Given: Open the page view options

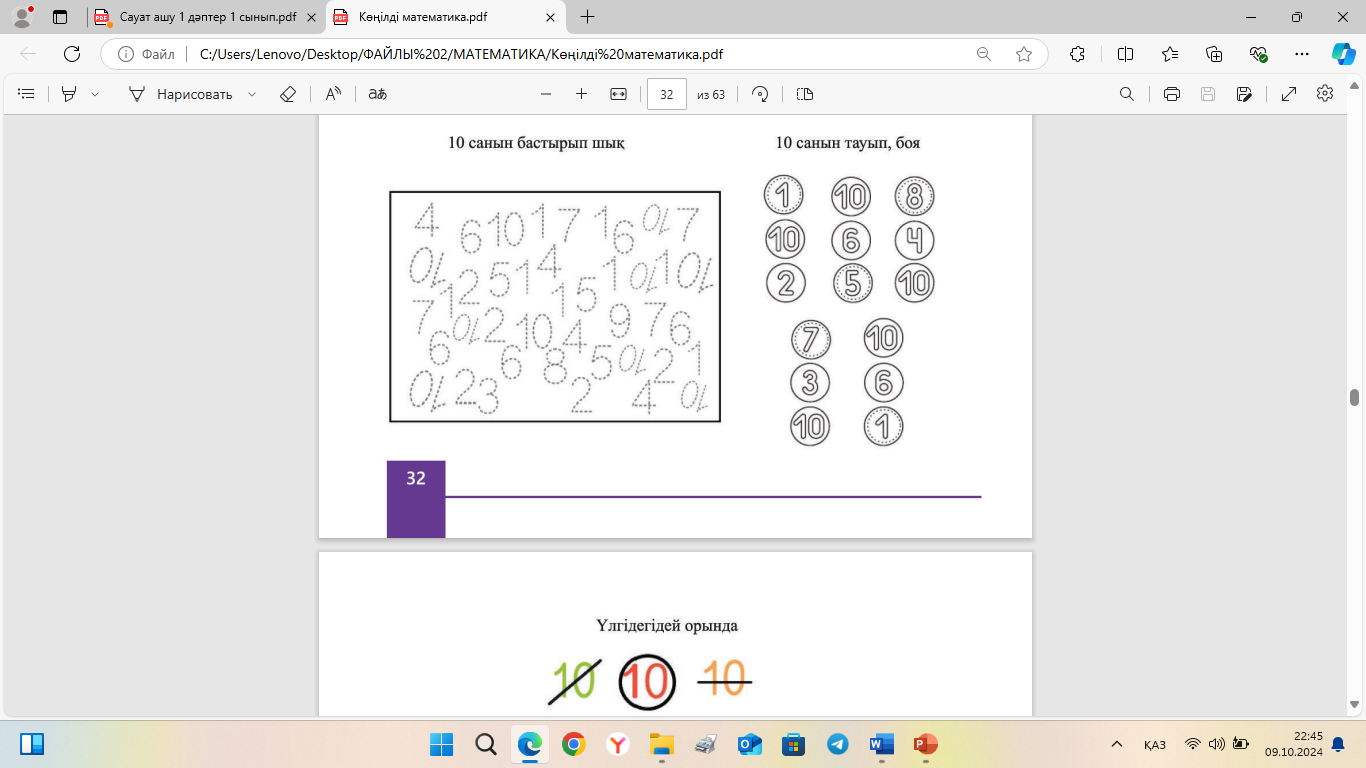Looking at the screenshot, I should (805, 94).
